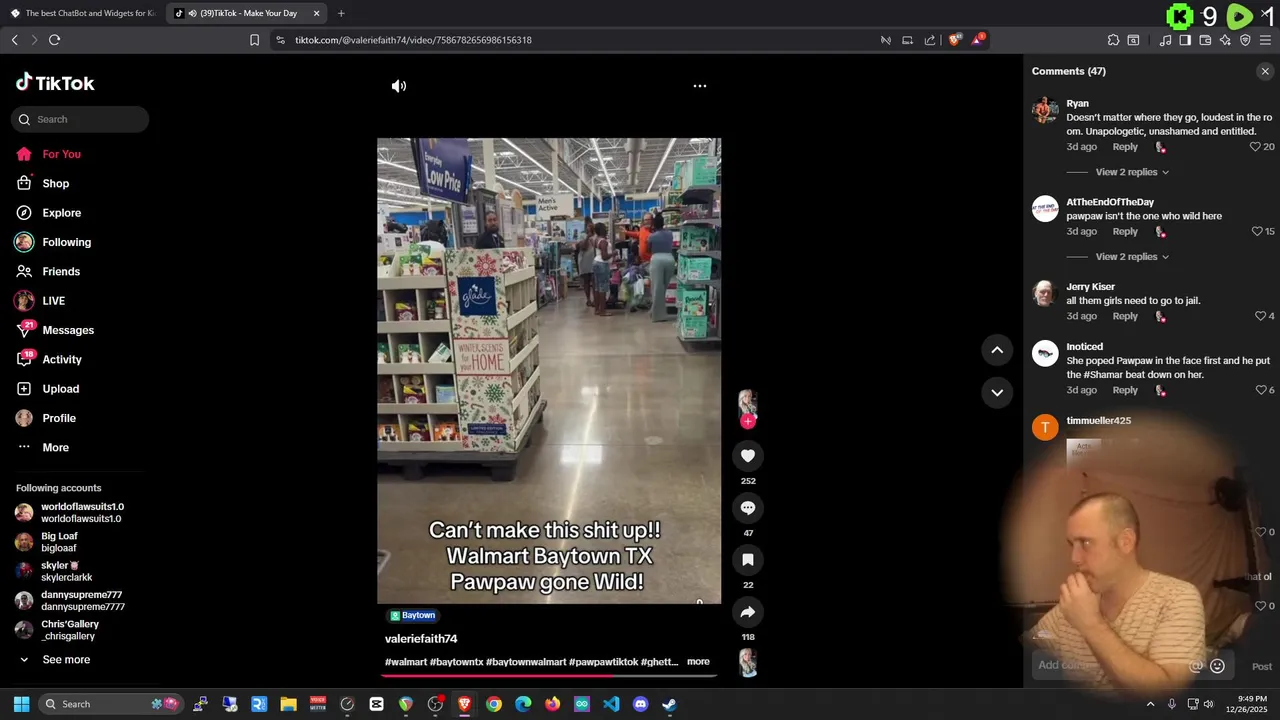Viewport: 1280px width, 720px height.
Task: Click the TikTok search field
Action: (80, 119)
